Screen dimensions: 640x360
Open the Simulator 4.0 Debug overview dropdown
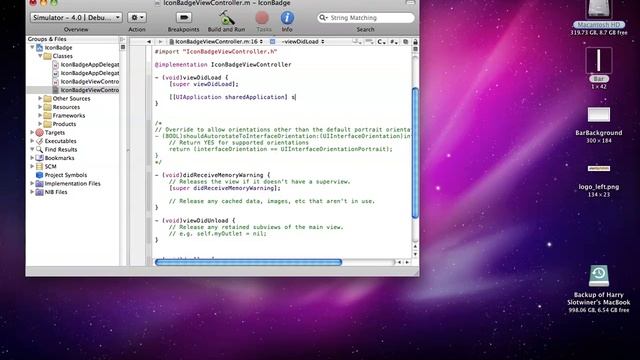76,18
